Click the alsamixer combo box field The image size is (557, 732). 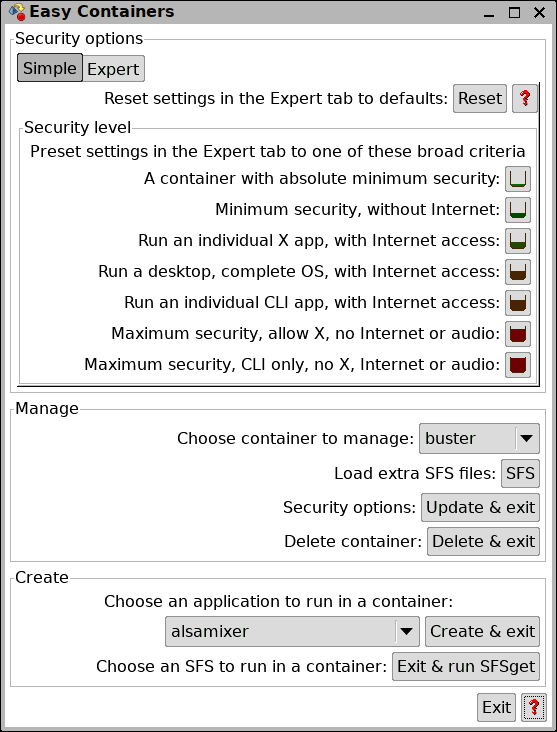(292, 632)
